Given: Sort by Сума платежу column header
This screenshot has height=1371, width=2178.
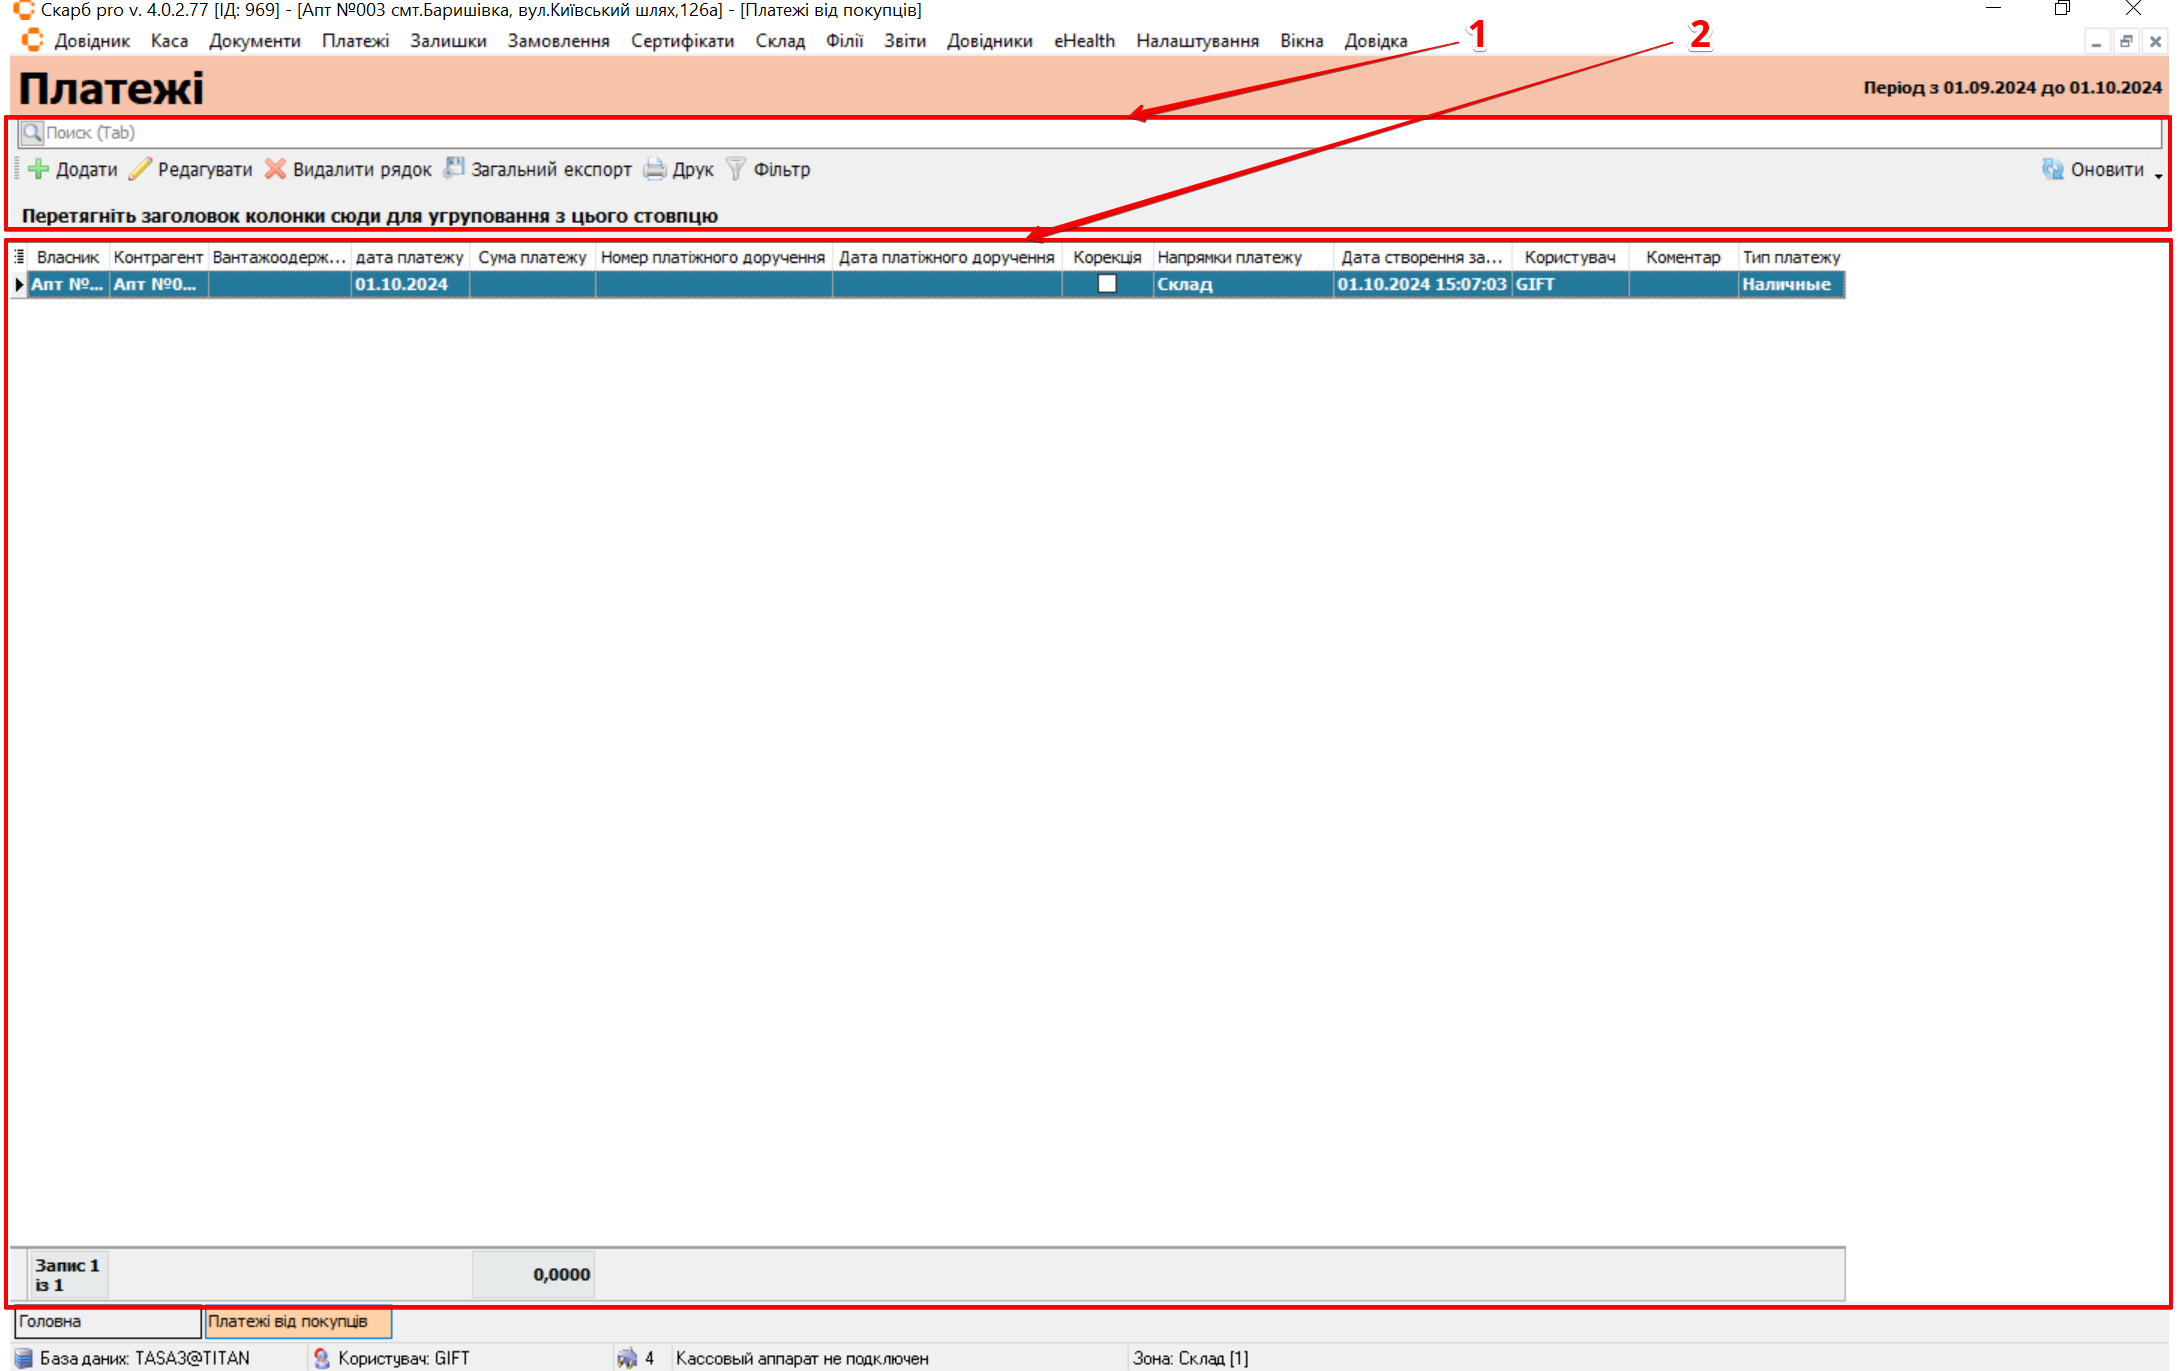Looking at the screenshot, I should (532, 257).
